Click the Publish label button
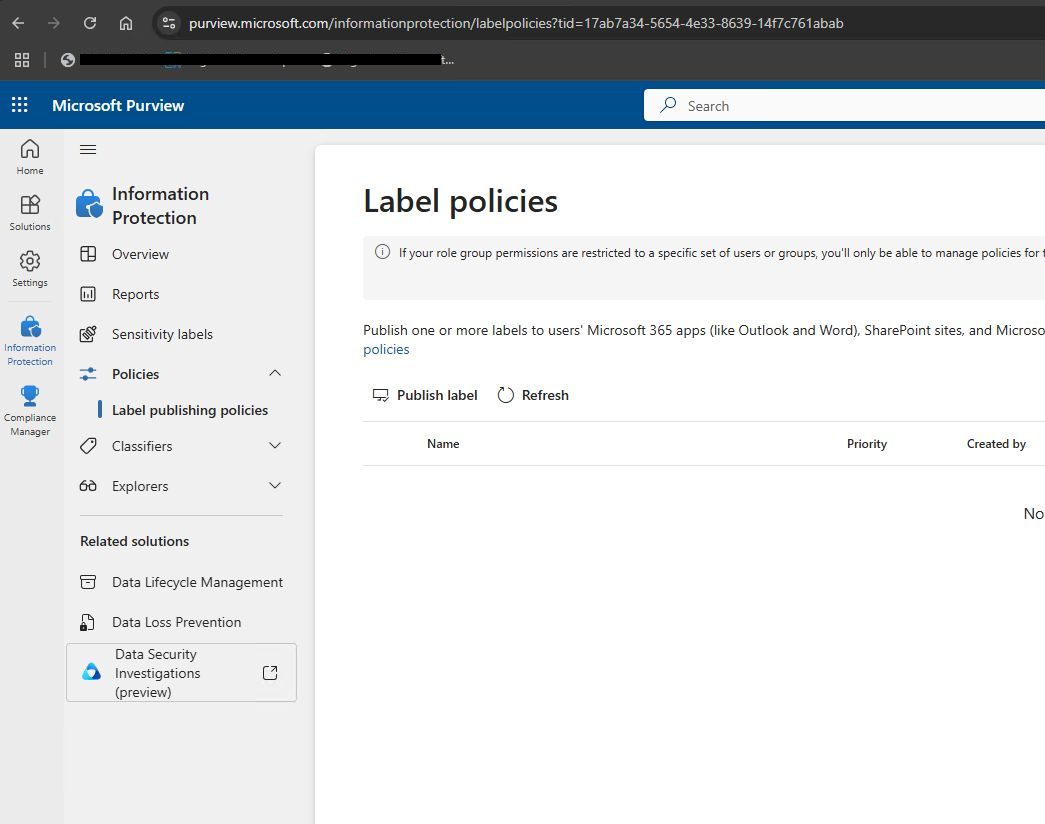This screenshot has height=824, width=1045. coord(424,394)
